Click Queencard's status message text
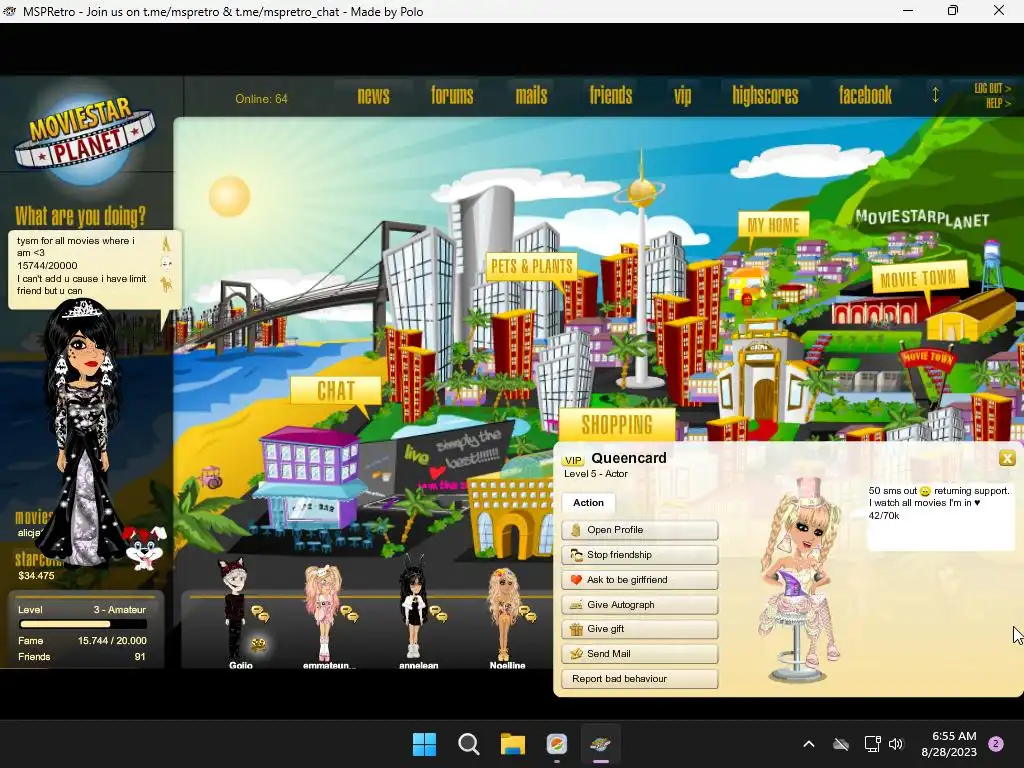The image size is (1024, 768). (939, 503)
